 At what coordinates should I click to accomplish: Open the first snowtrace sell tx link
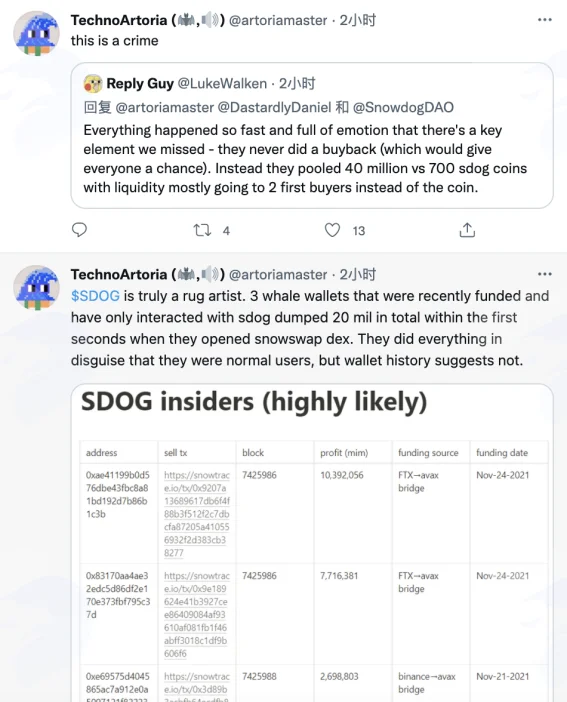[x=197, y=514]
